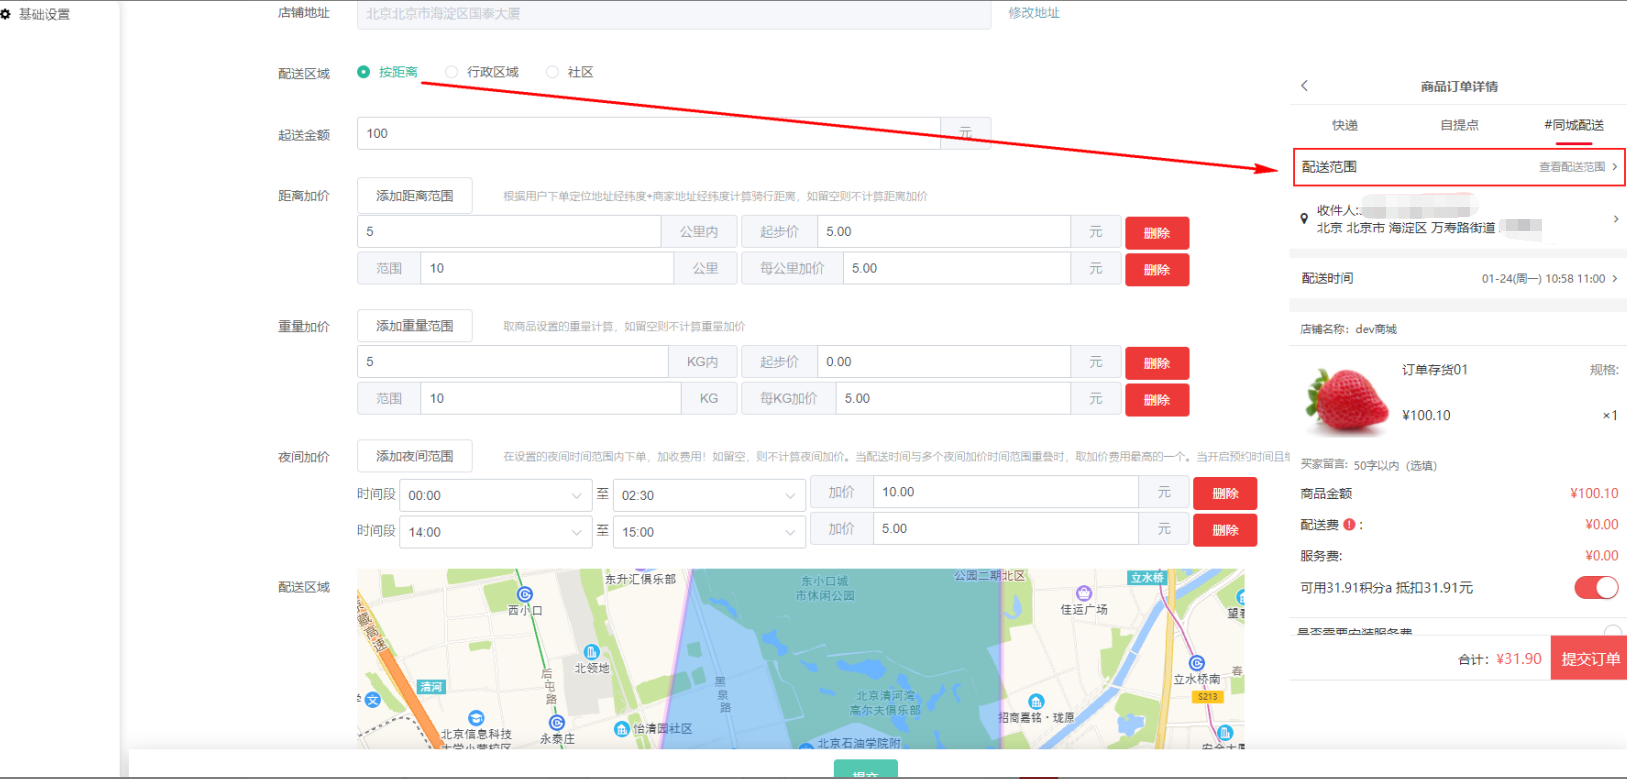Choose the 社区 radio option

point(552,72)
